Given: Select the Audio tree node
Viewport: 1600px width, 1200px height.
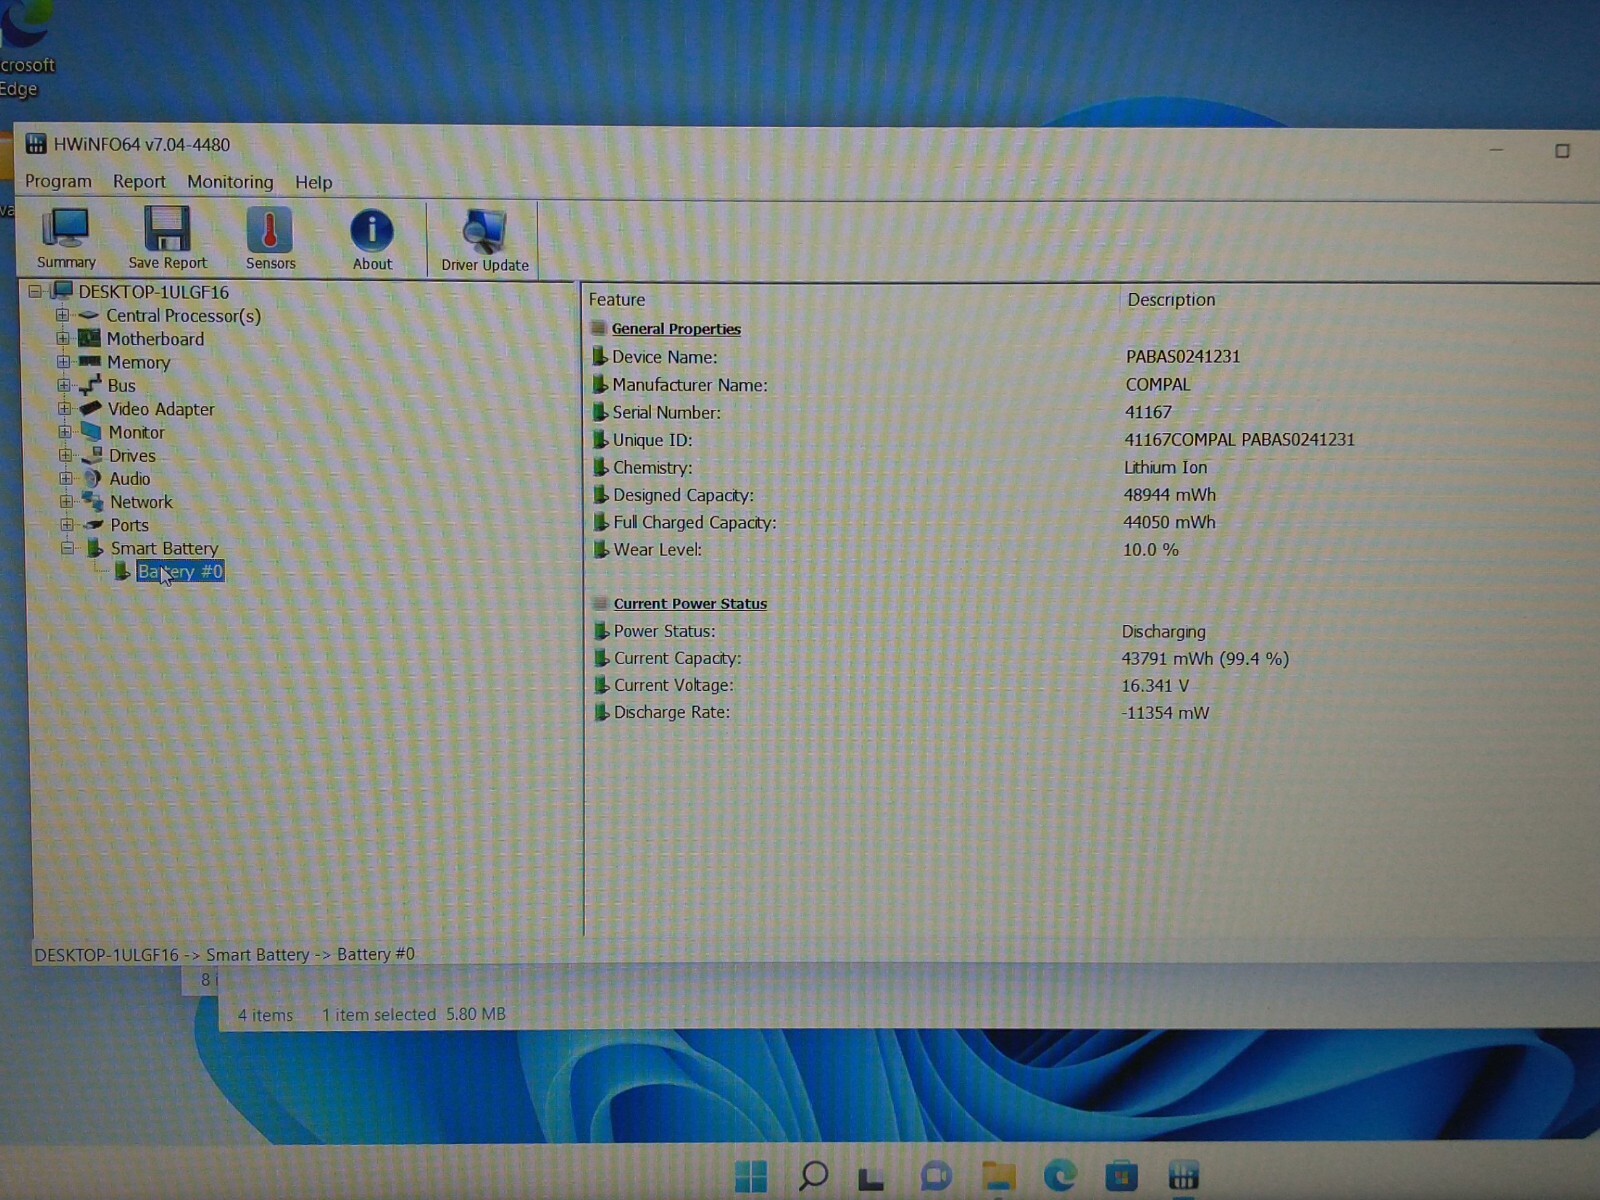Looking at the screenshot, I should (x=130, y=479).
